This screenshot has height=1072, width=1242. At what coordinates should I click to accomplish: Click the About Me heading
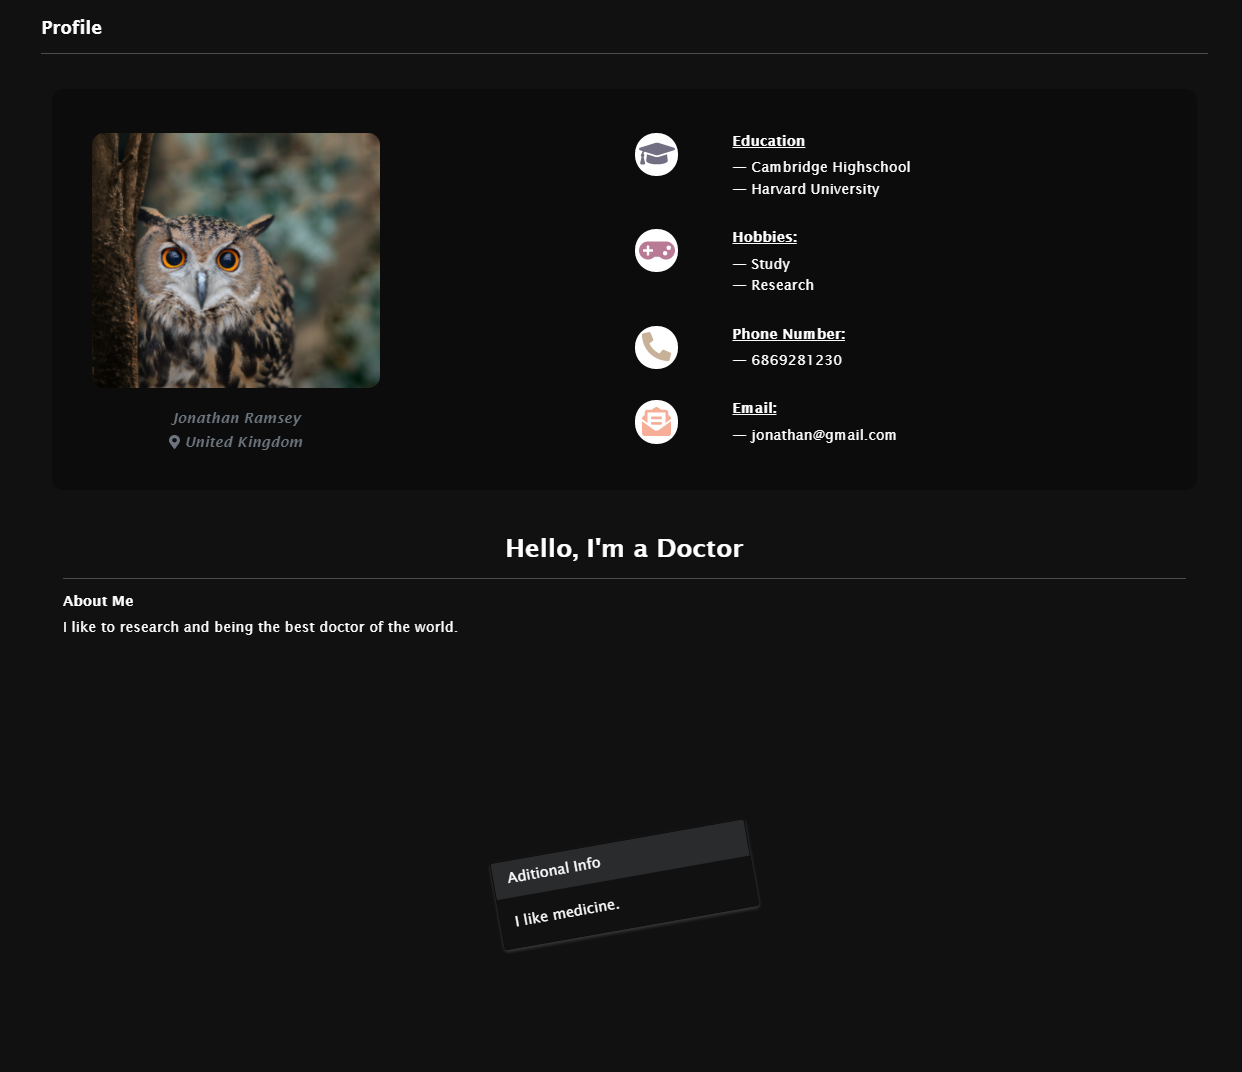pyautogui.click(x=98, y=601)
